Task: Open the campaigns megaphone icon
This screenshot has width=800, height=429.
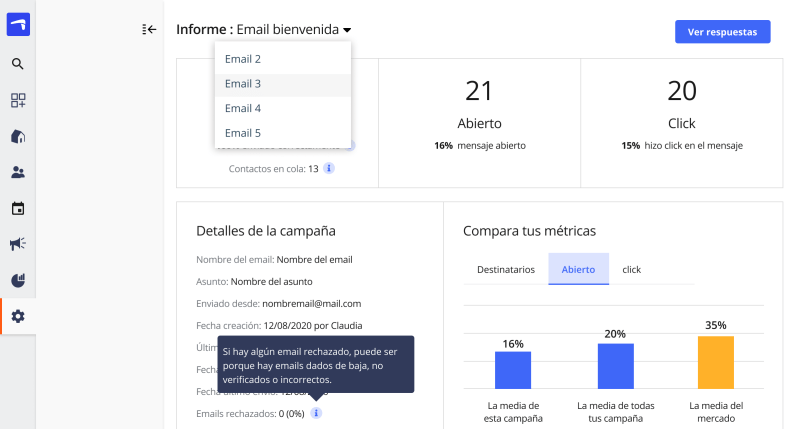Action: click(x=18, y=244)
